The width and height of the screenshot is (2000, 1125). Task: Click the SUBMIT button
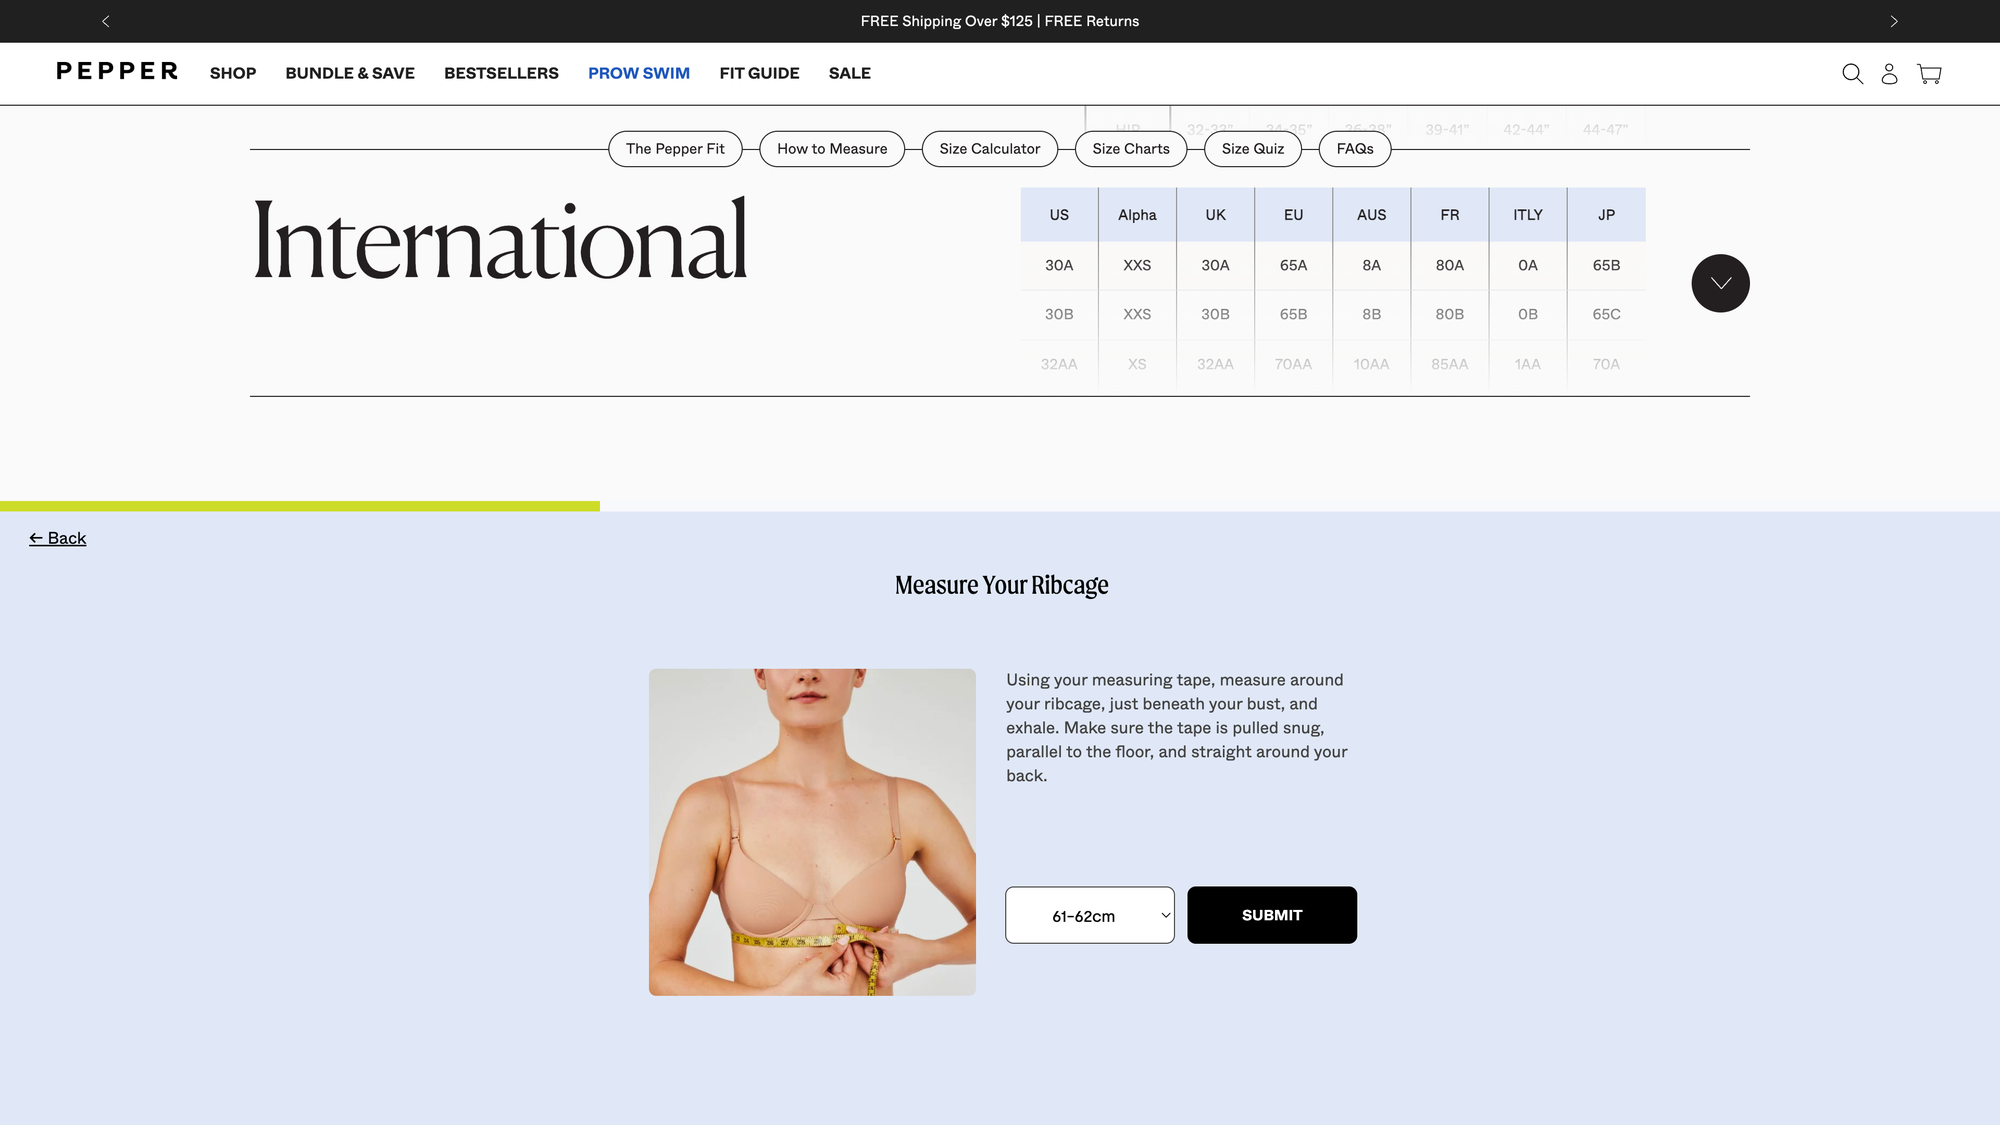point(1272,915)
